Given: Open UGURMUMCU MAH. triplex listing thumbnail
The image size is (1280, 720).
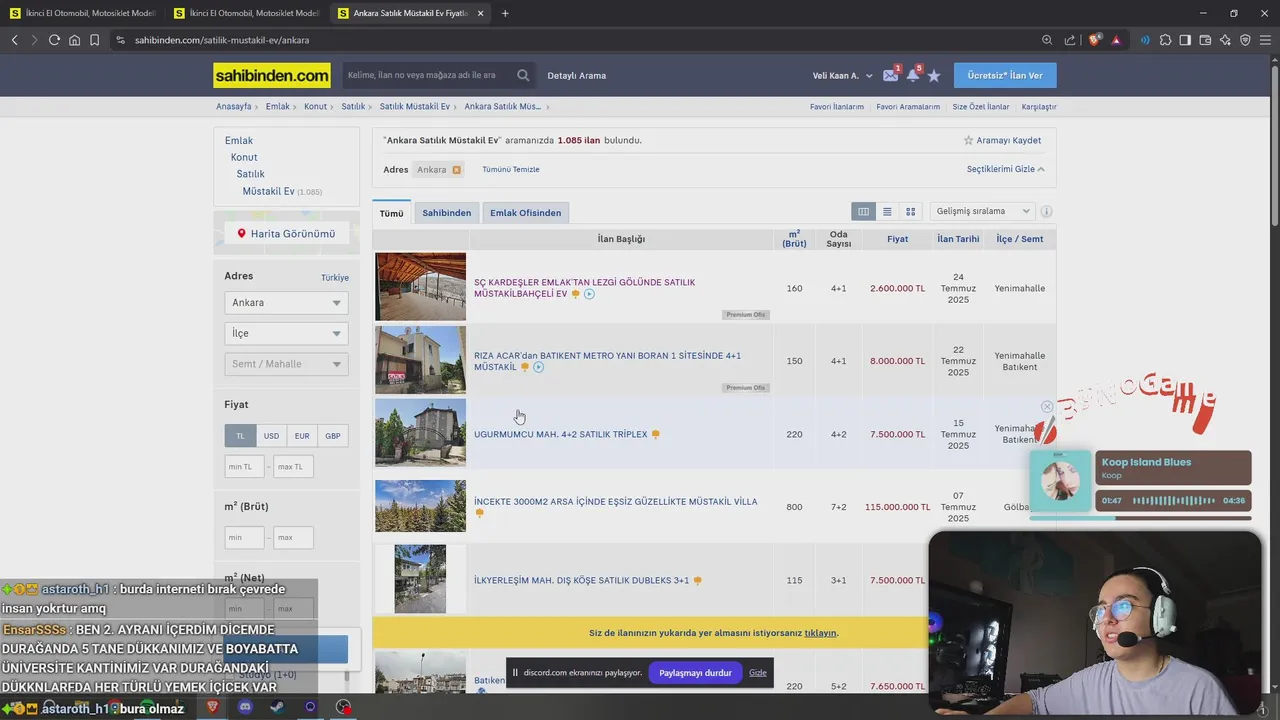Looking at the screenshot, I should coord(420,433).
